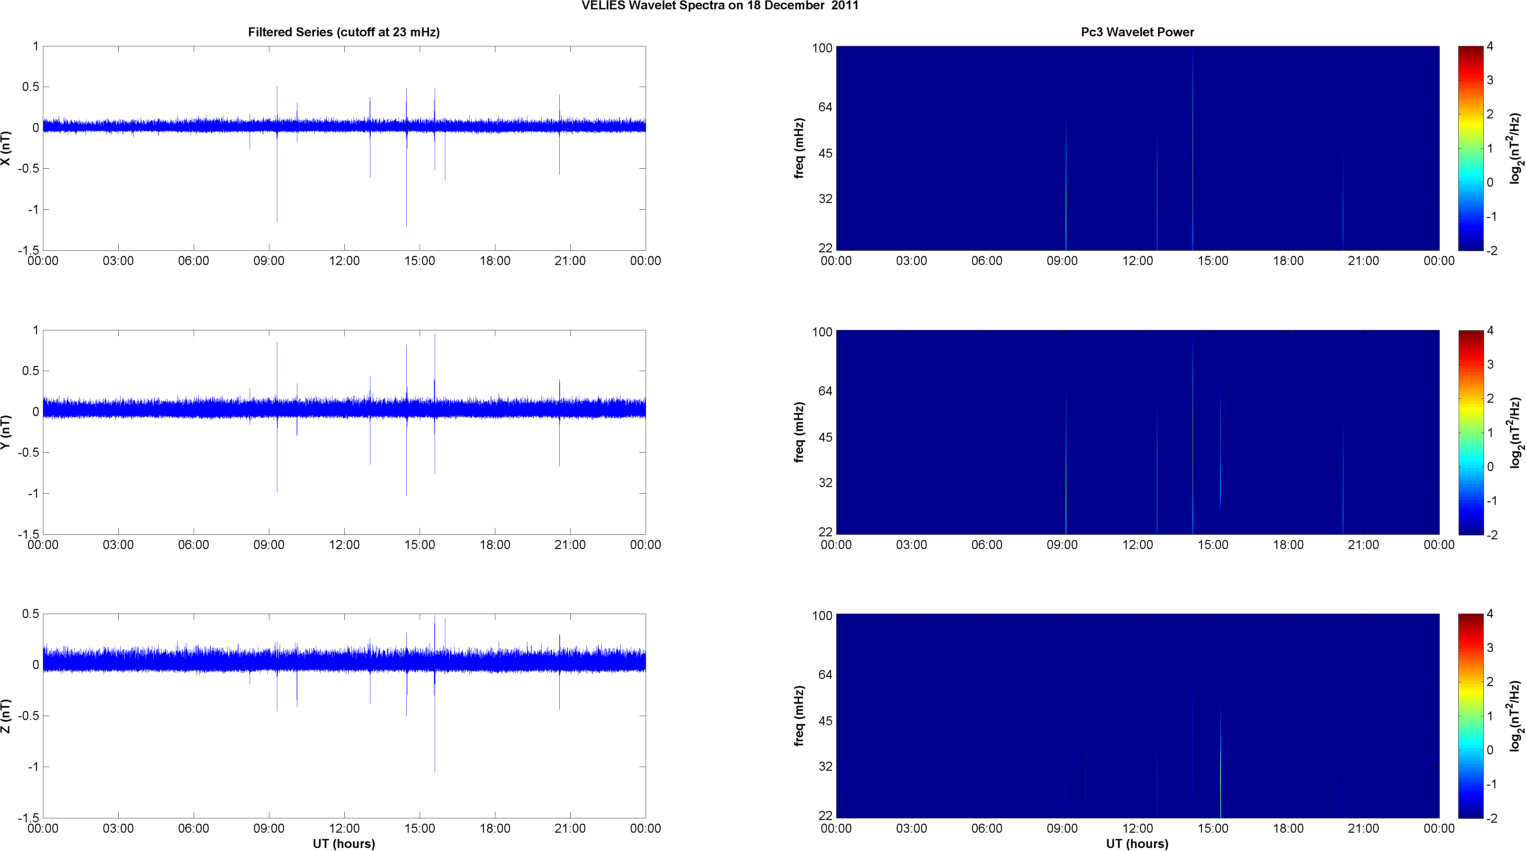Click the colorbar beside the Y wavelet plot

[x=1470, y=432]
